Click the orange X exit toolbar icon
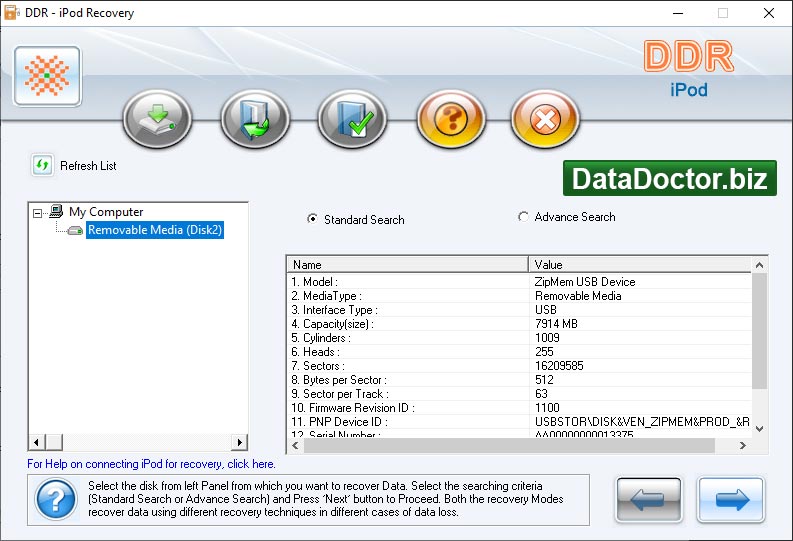Screen dimensions: 793x541 pos(545,120)
